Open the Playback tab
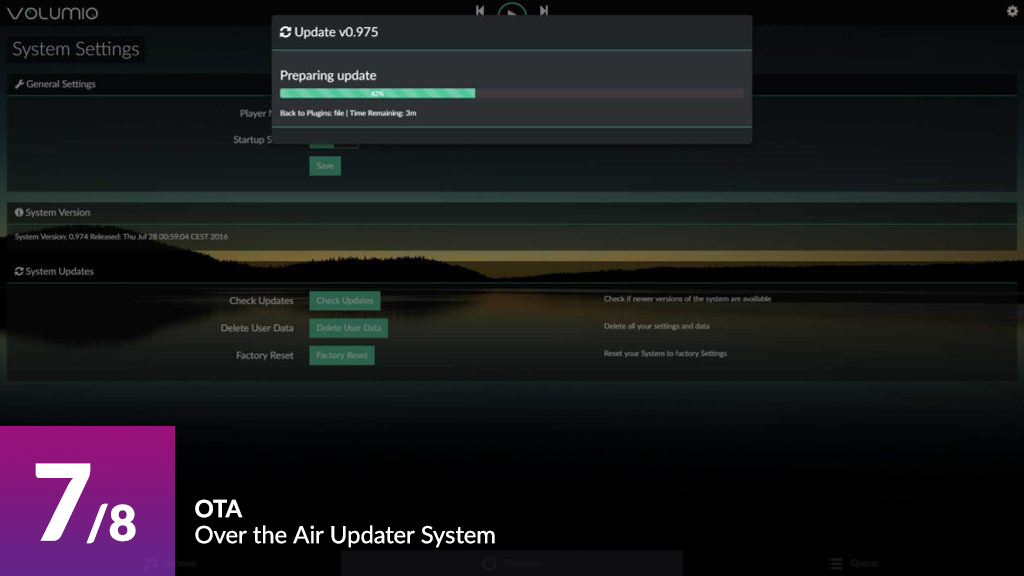This screenshot has height=576, width=1024. point(511,563)
